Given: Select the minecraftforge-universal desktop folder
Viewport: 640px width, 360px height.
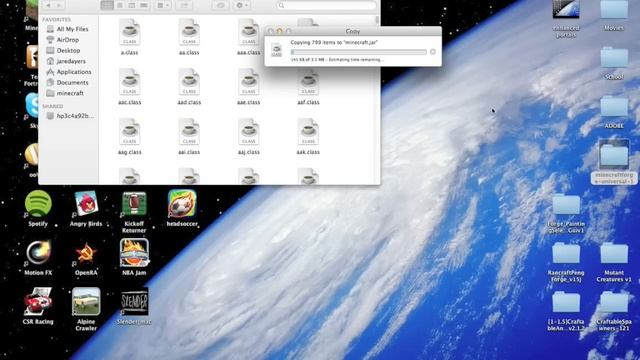Looking at the screenshot, I should [614, 156].
